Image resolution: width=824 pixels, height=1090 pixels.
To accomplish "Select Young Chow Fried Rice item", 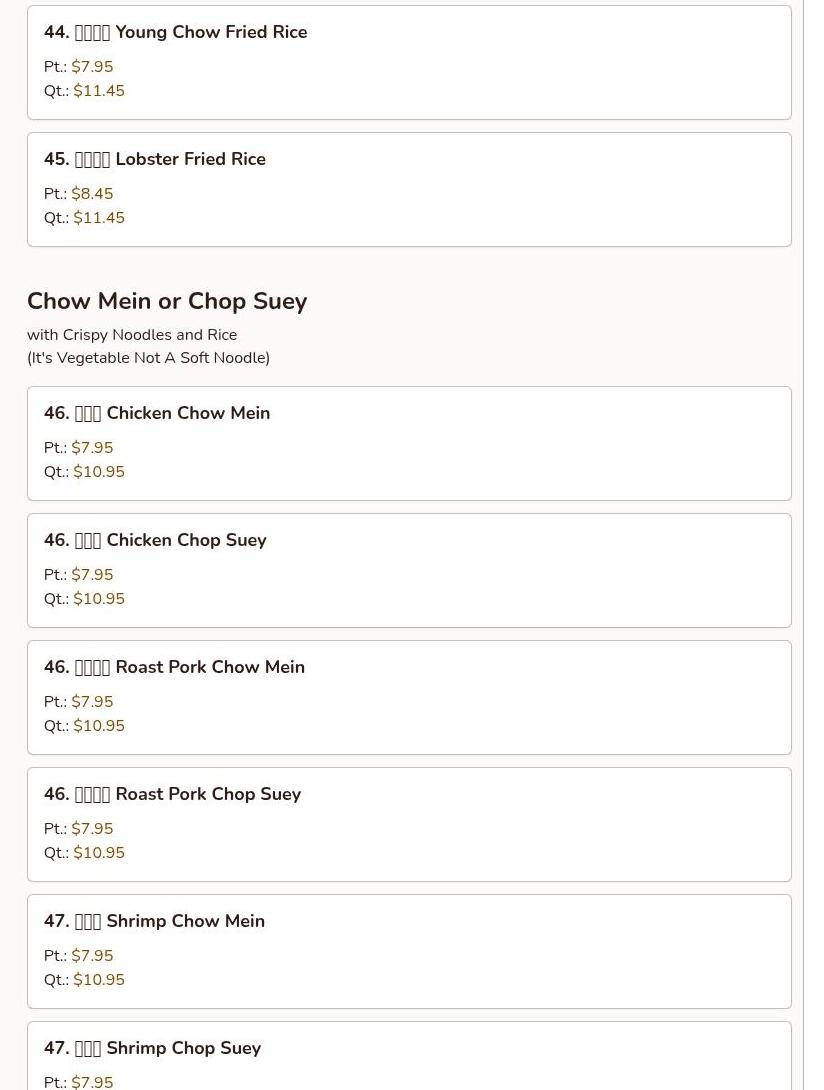I will click(409, 63).
